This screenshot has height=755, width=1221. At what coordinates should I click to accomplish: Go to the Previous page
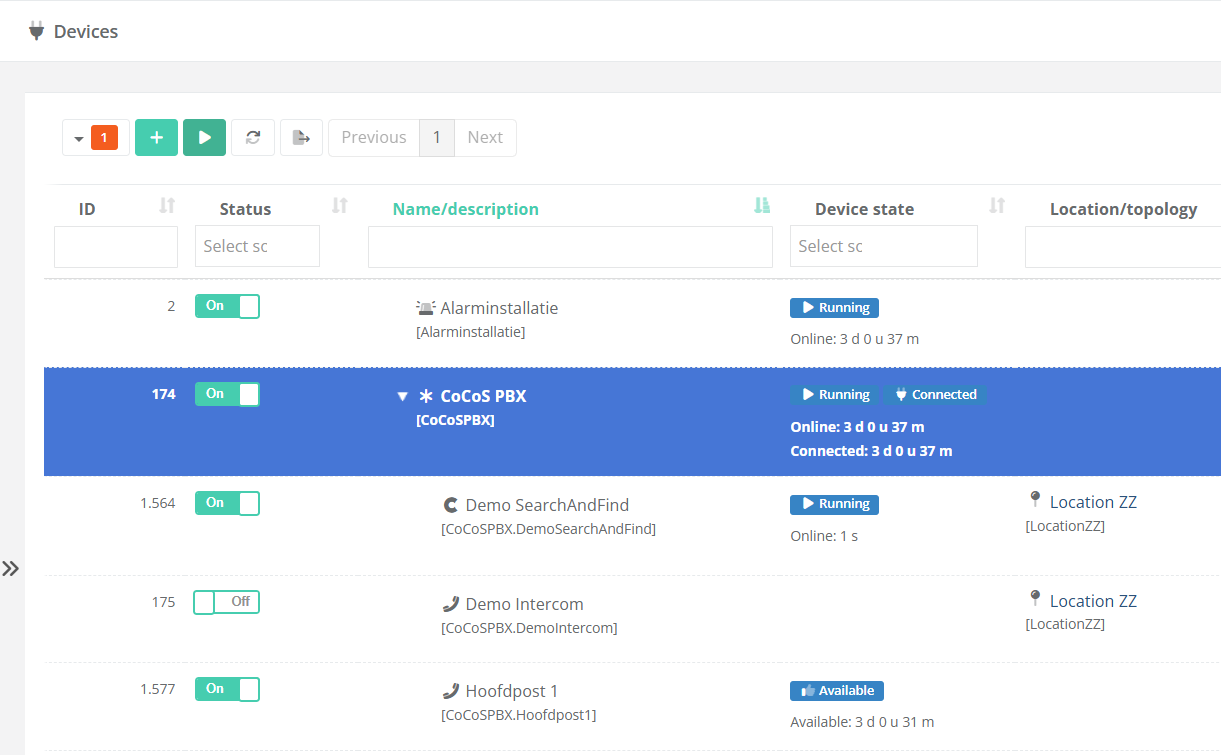tap(374, 137)
